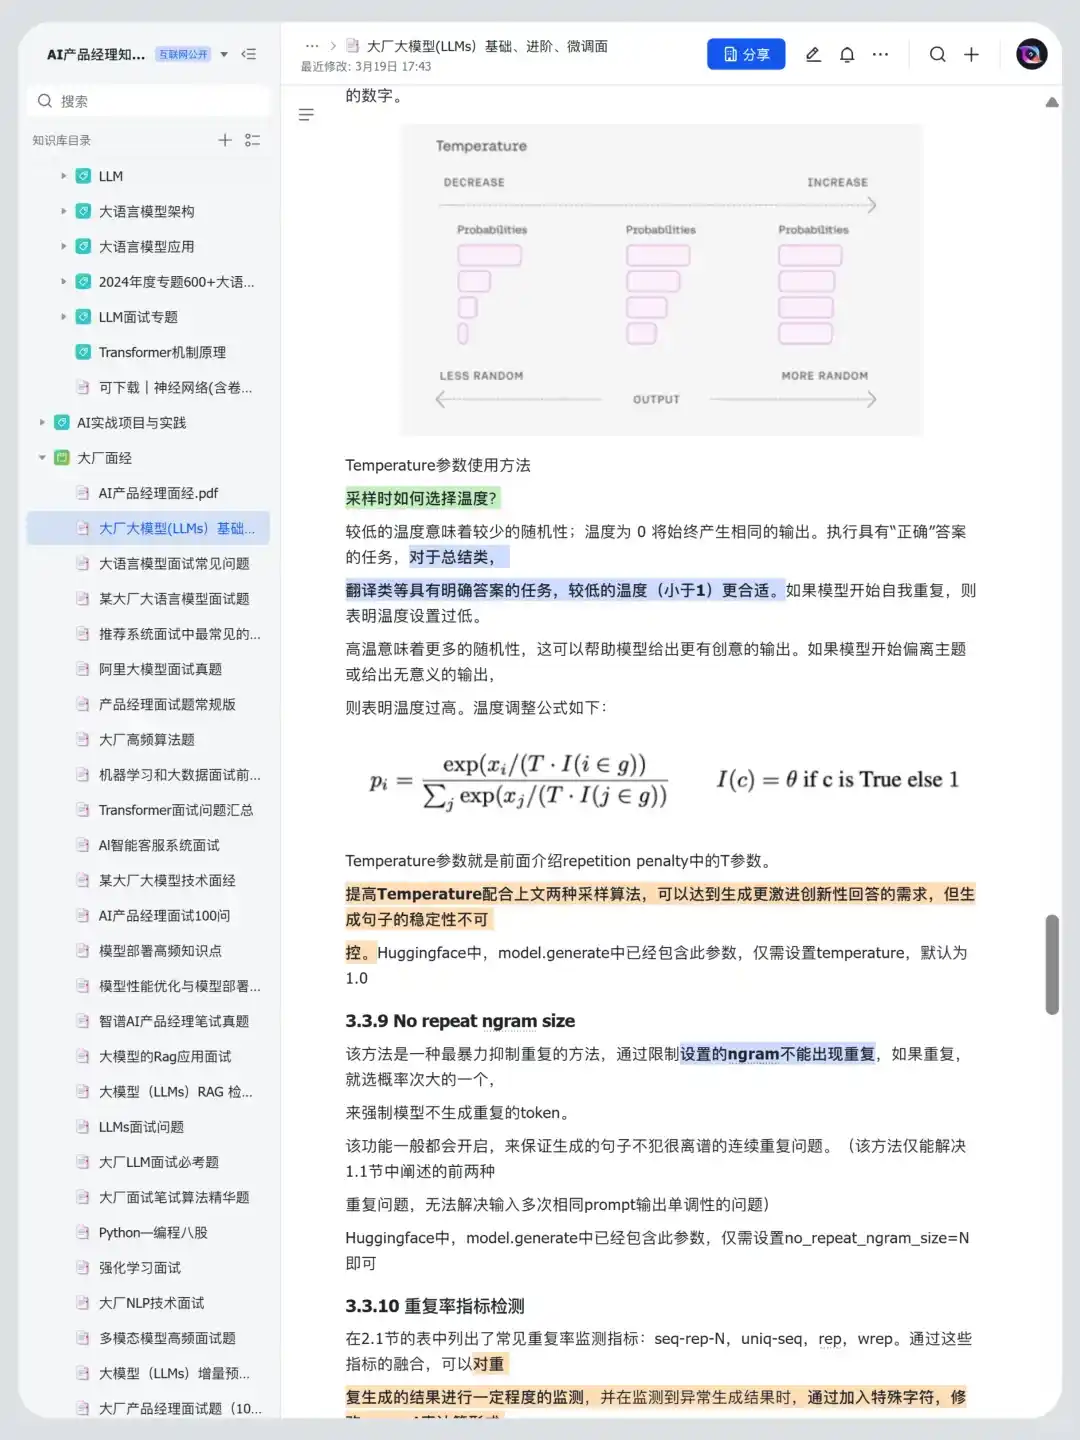The height and width of the screenshot is (1440, 1080).
Task: Click the 分享 share button
Action: coord(746,54)
